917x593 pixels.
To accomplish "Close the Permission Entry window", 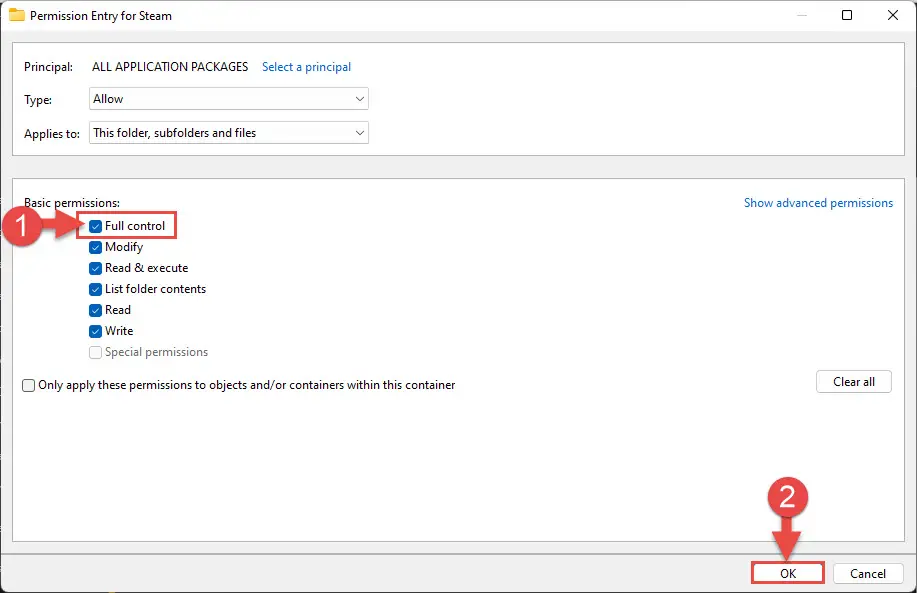I will coord(892,15).
